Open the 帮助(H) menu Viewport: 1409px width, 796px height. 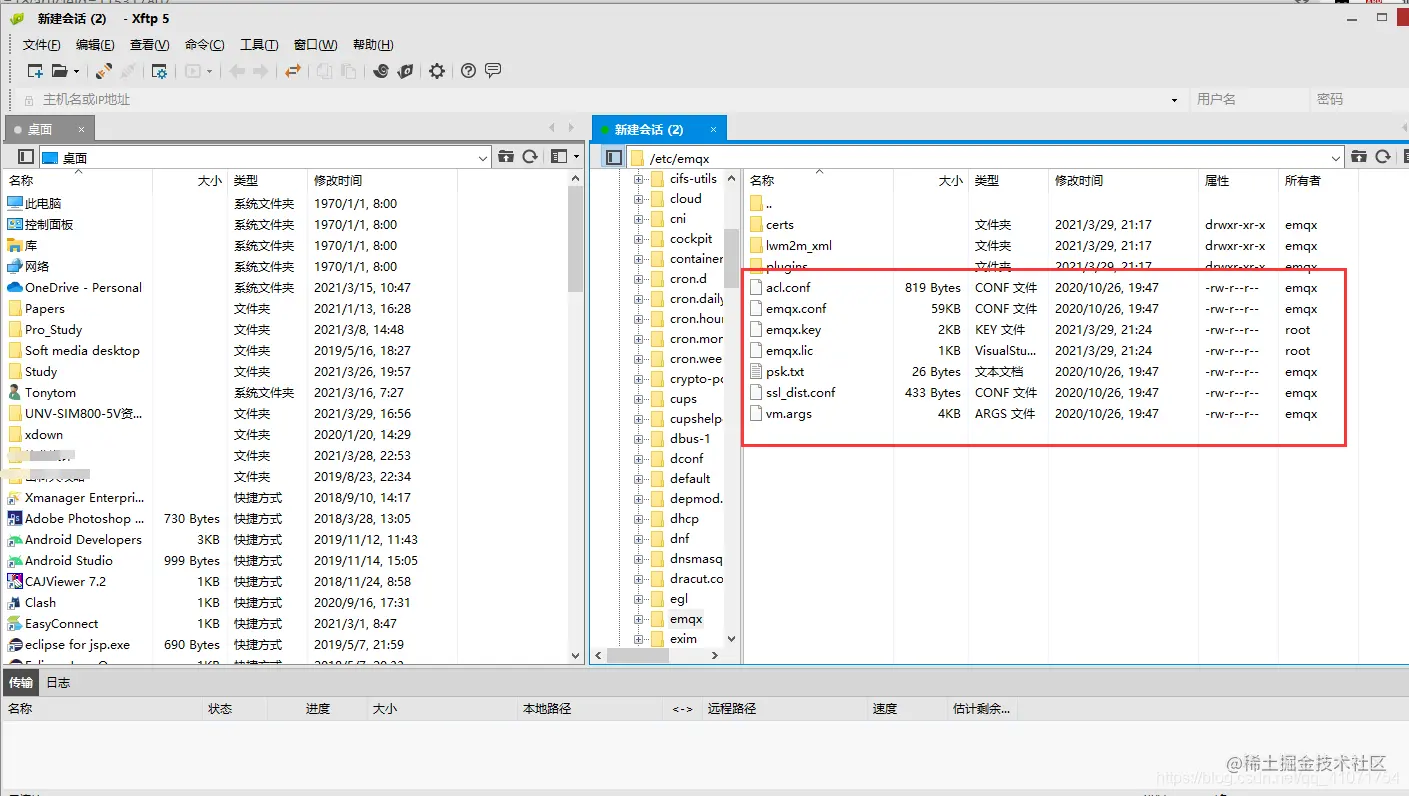(x=373, y=45)
